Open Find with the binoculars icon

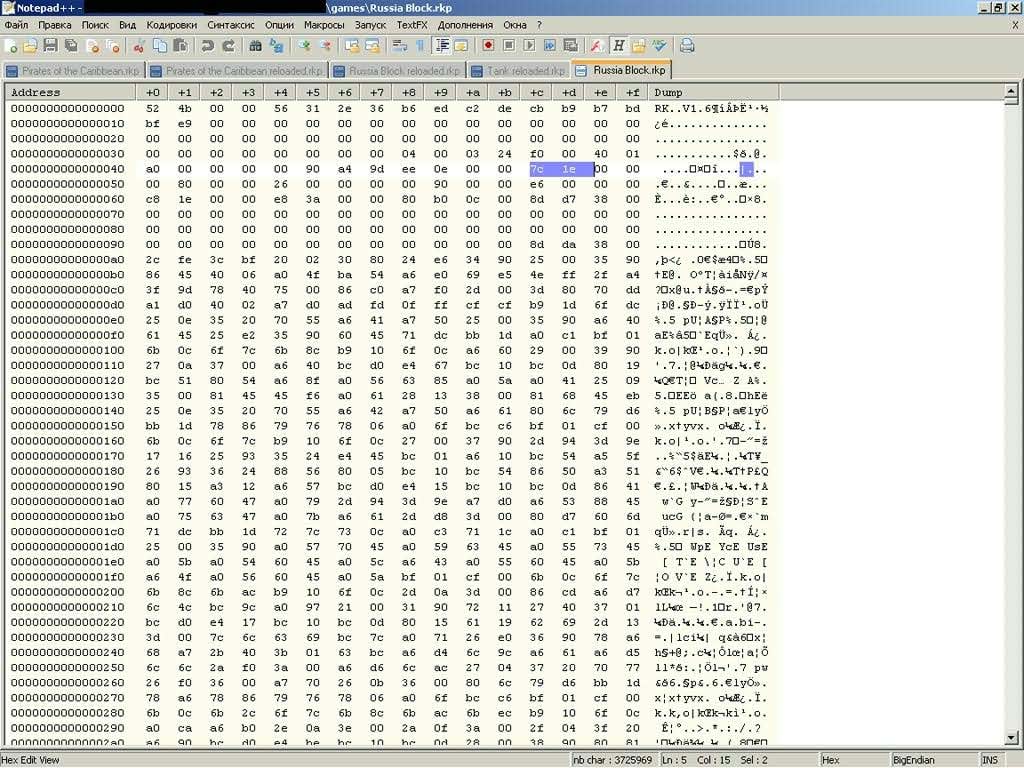pos(255,46)
